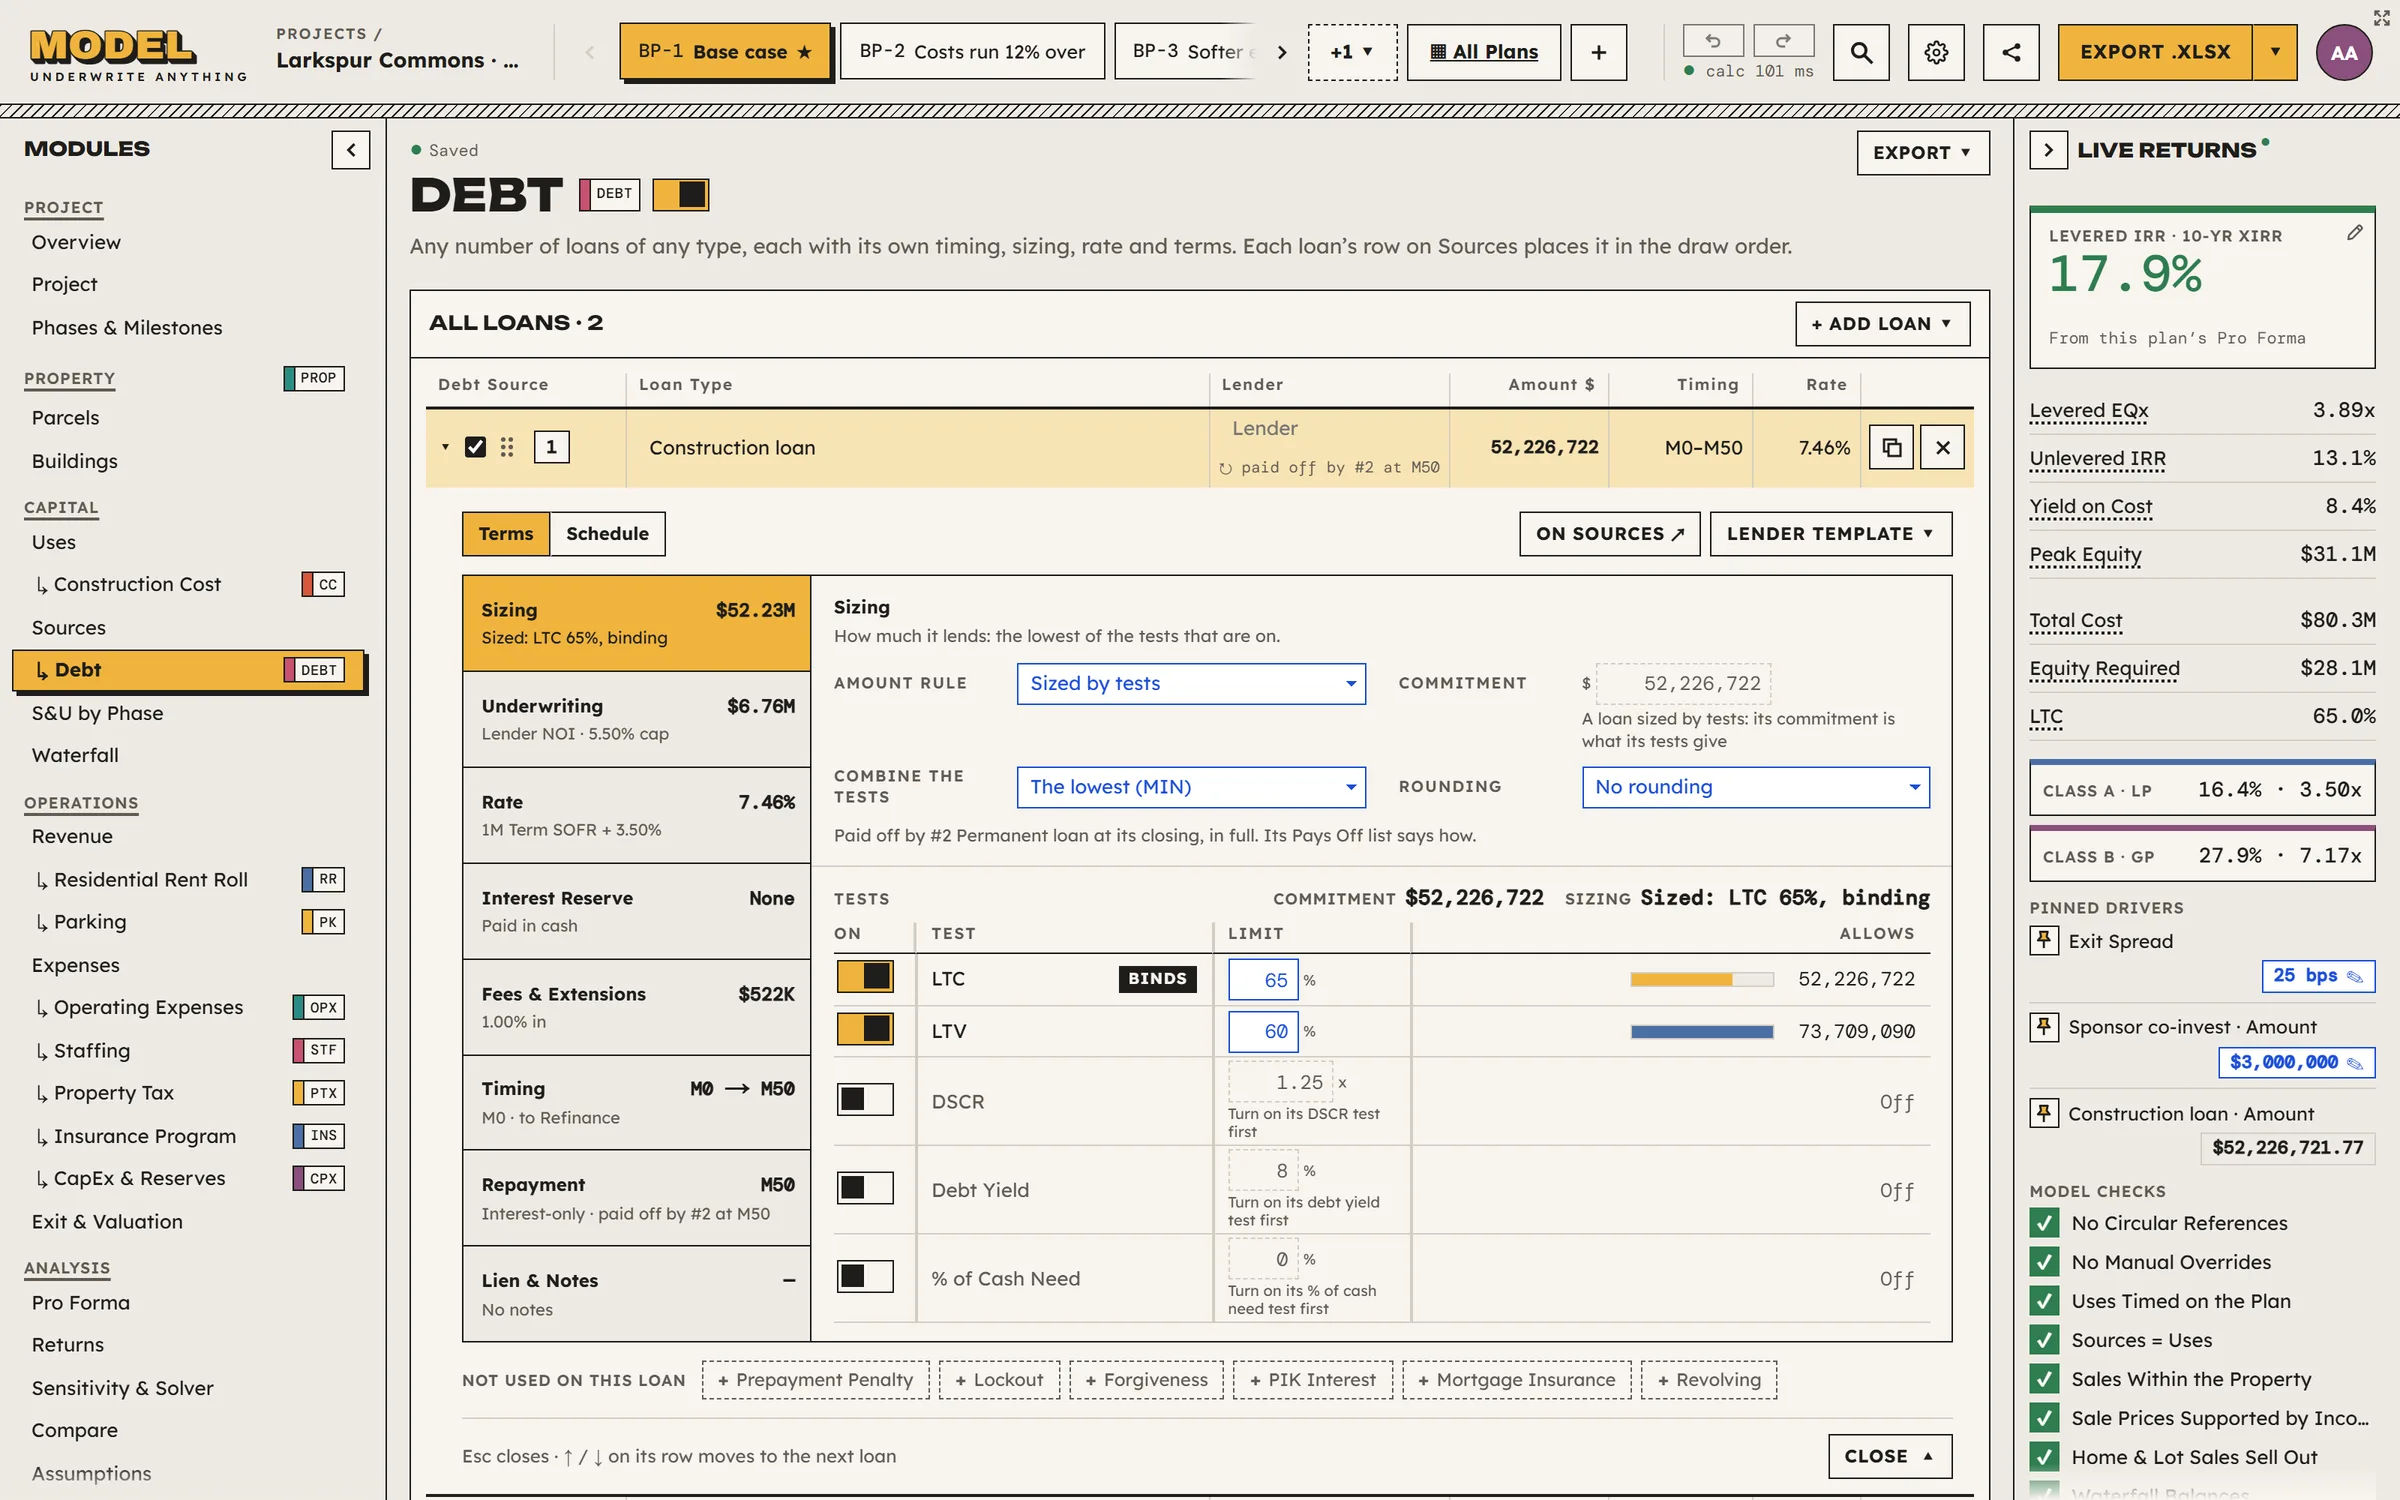Open Combine the Tests dropdown
Image resolution: width=2400 pixels, height=1500 pixels.
pyautogui.click(x=1191, y=787)
